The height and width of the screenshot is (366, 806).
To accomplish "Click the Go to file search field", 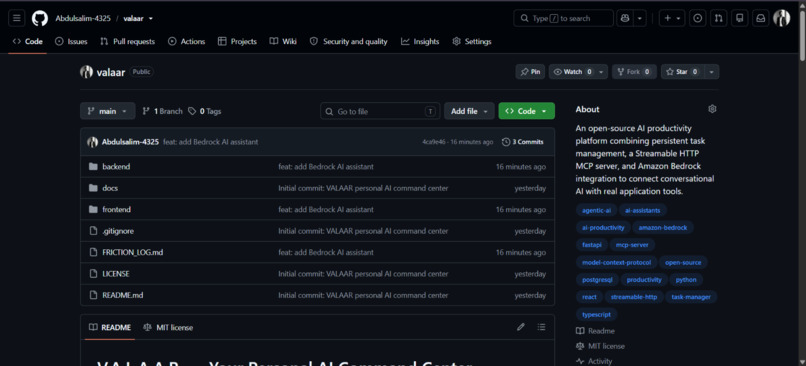I will pyautogui.click(x=380, y=111).
